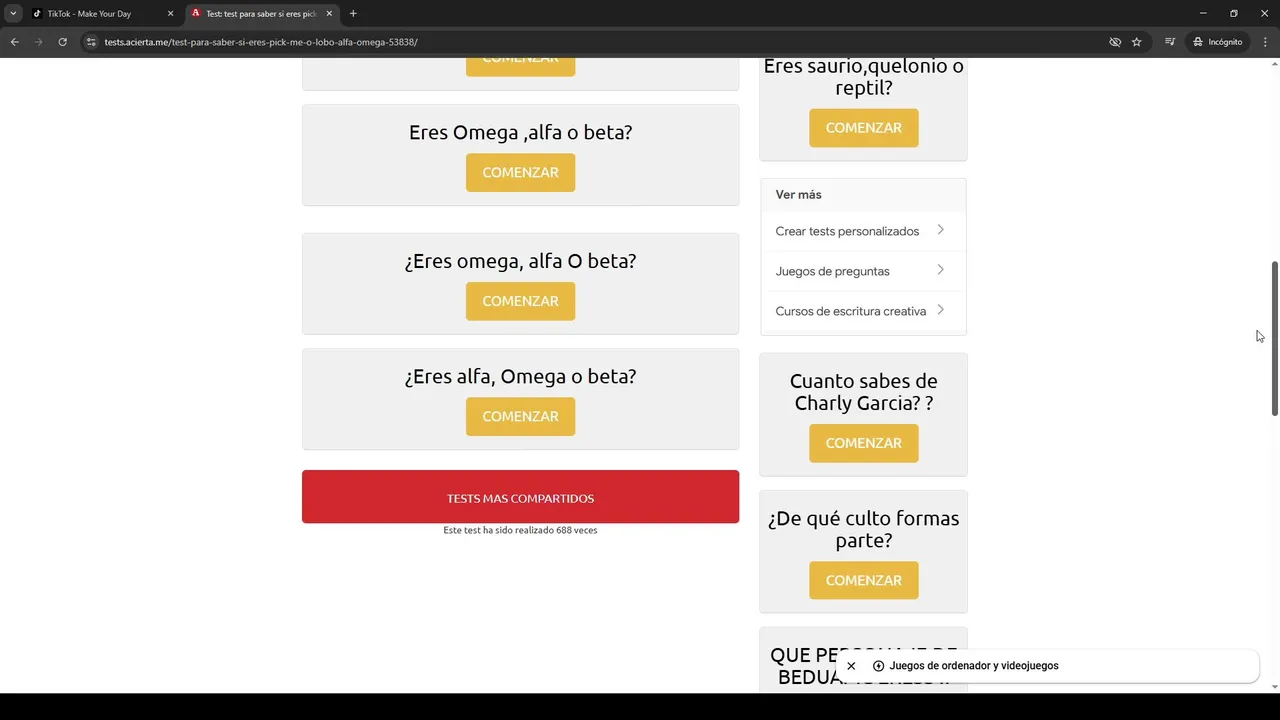
Task: Go back to the previous page
Action: [14, 42]
